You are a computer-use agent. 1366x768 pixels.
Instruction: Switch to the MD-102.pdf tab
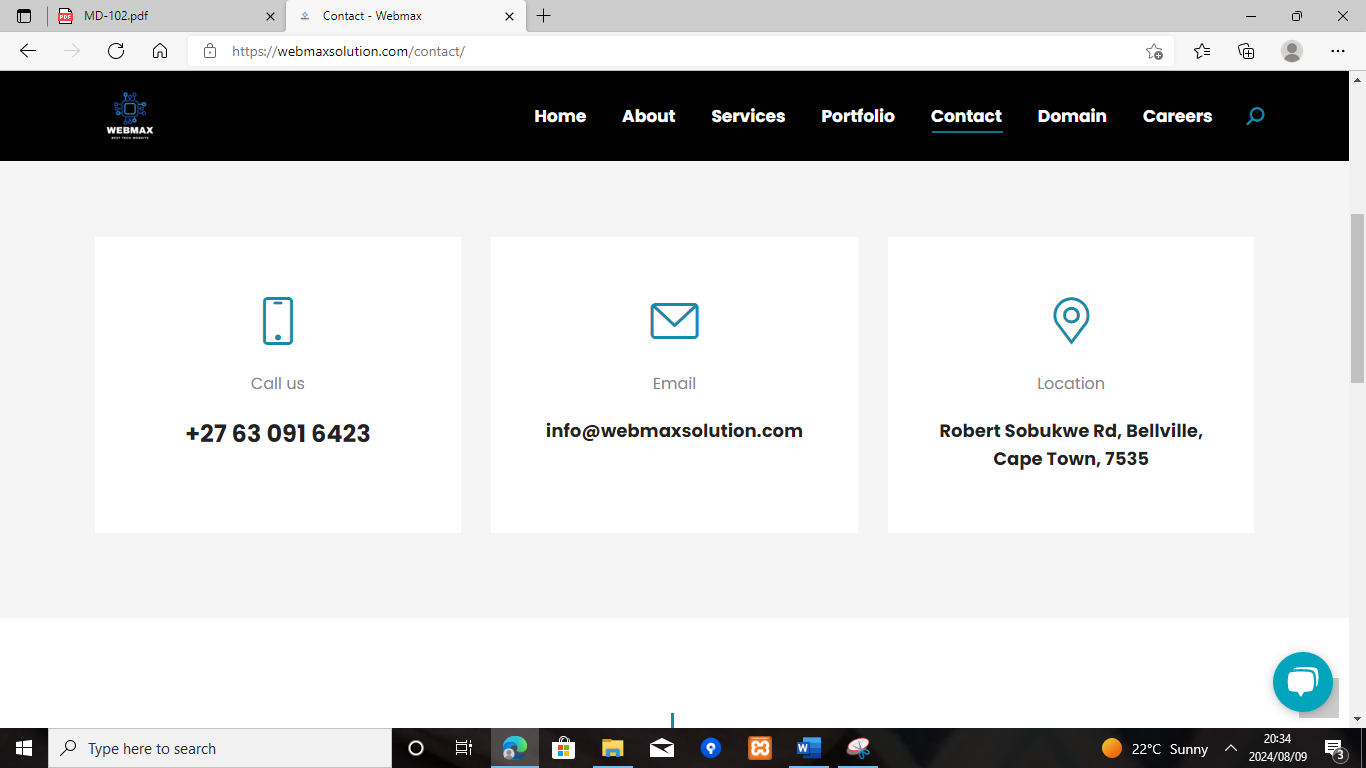point(166,16)
